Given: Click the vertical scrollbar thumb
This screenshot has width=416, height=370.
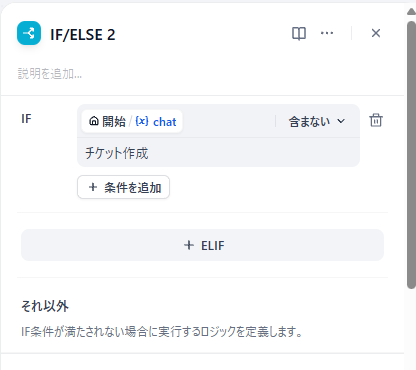Looking at the screenshot, I should [x=411, y=155].
